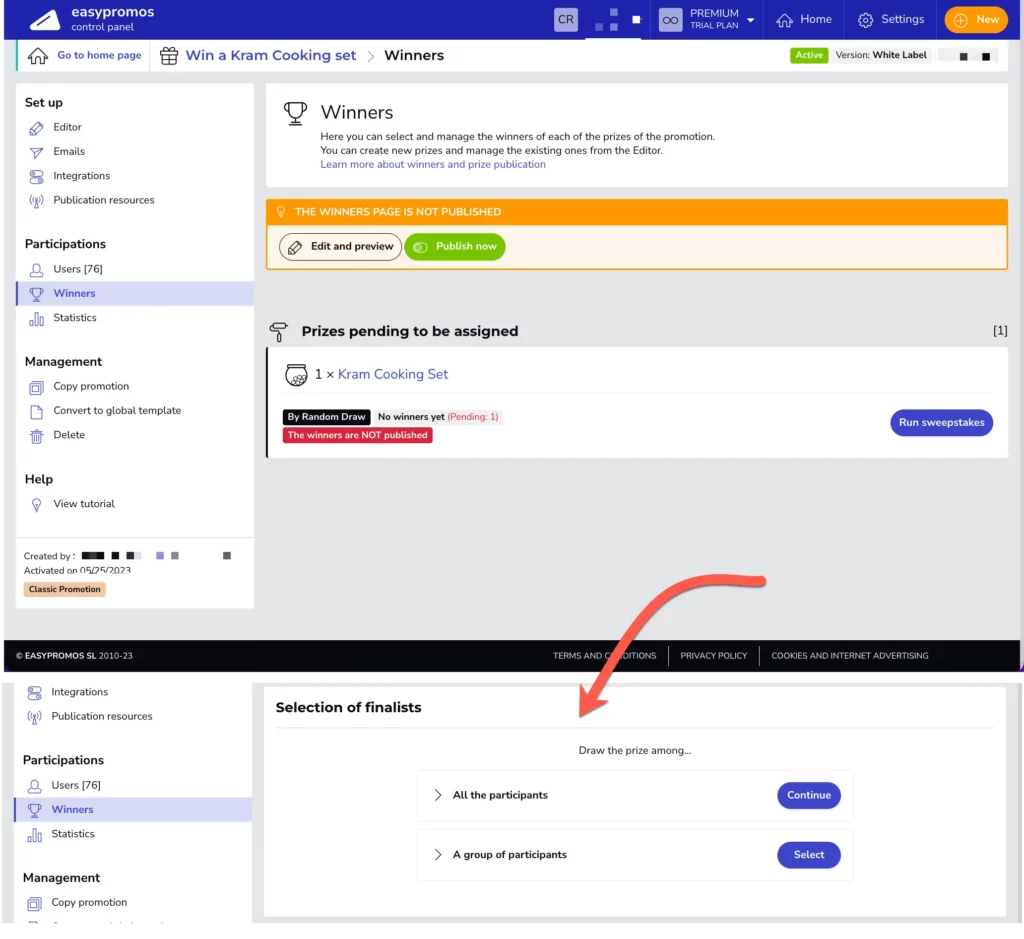Viewport: 1024px width, 939px height.
Task: Expand the All the participants option
Action: point(438,795)
